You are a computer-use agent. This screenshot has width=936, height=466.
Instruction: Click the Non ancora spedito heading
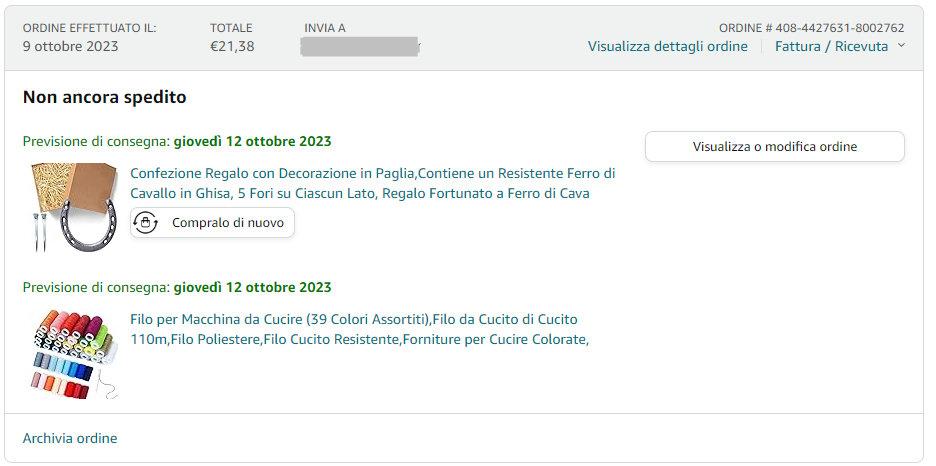pyautogui.click(x=104, y=97)
